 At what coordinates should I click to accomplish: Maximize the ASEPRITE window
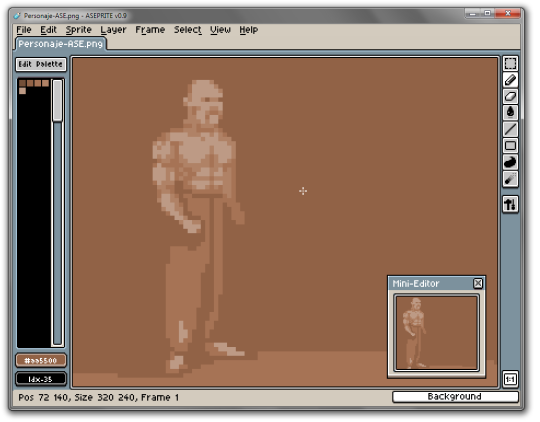pyautogui.click(x=487, y=13)
